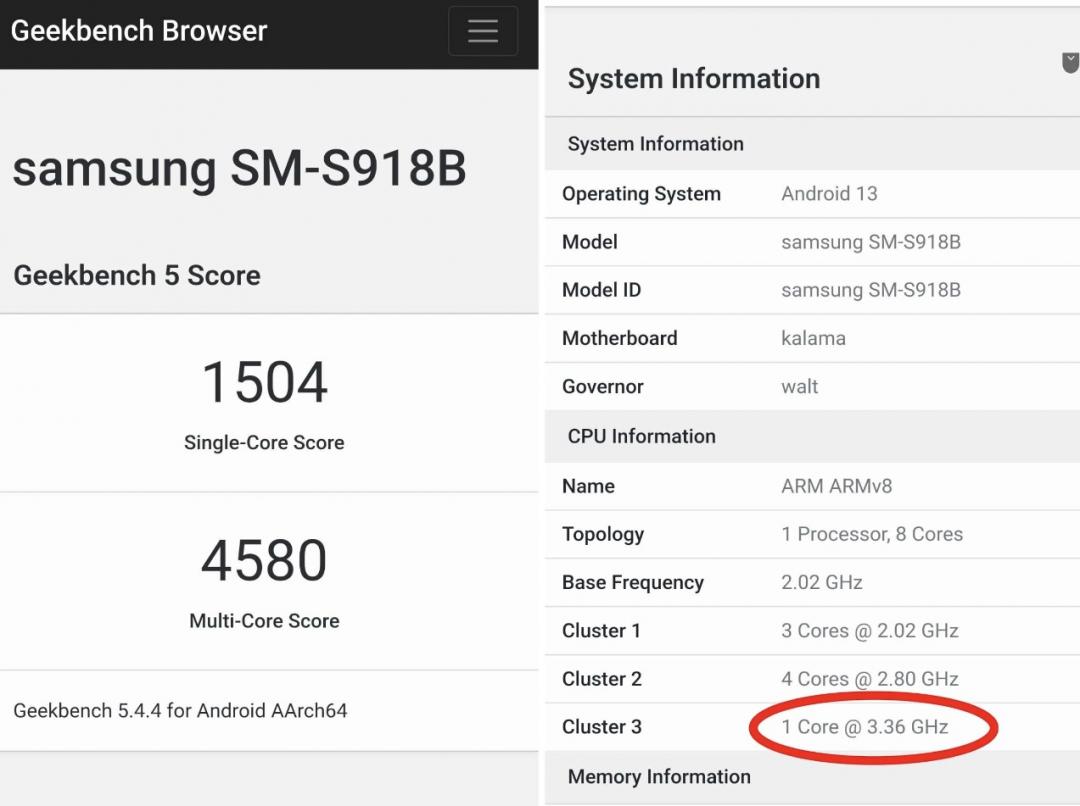Click the 'Single-Core Score' label
The image size is (1080, 806).
[x=264, y=442]
